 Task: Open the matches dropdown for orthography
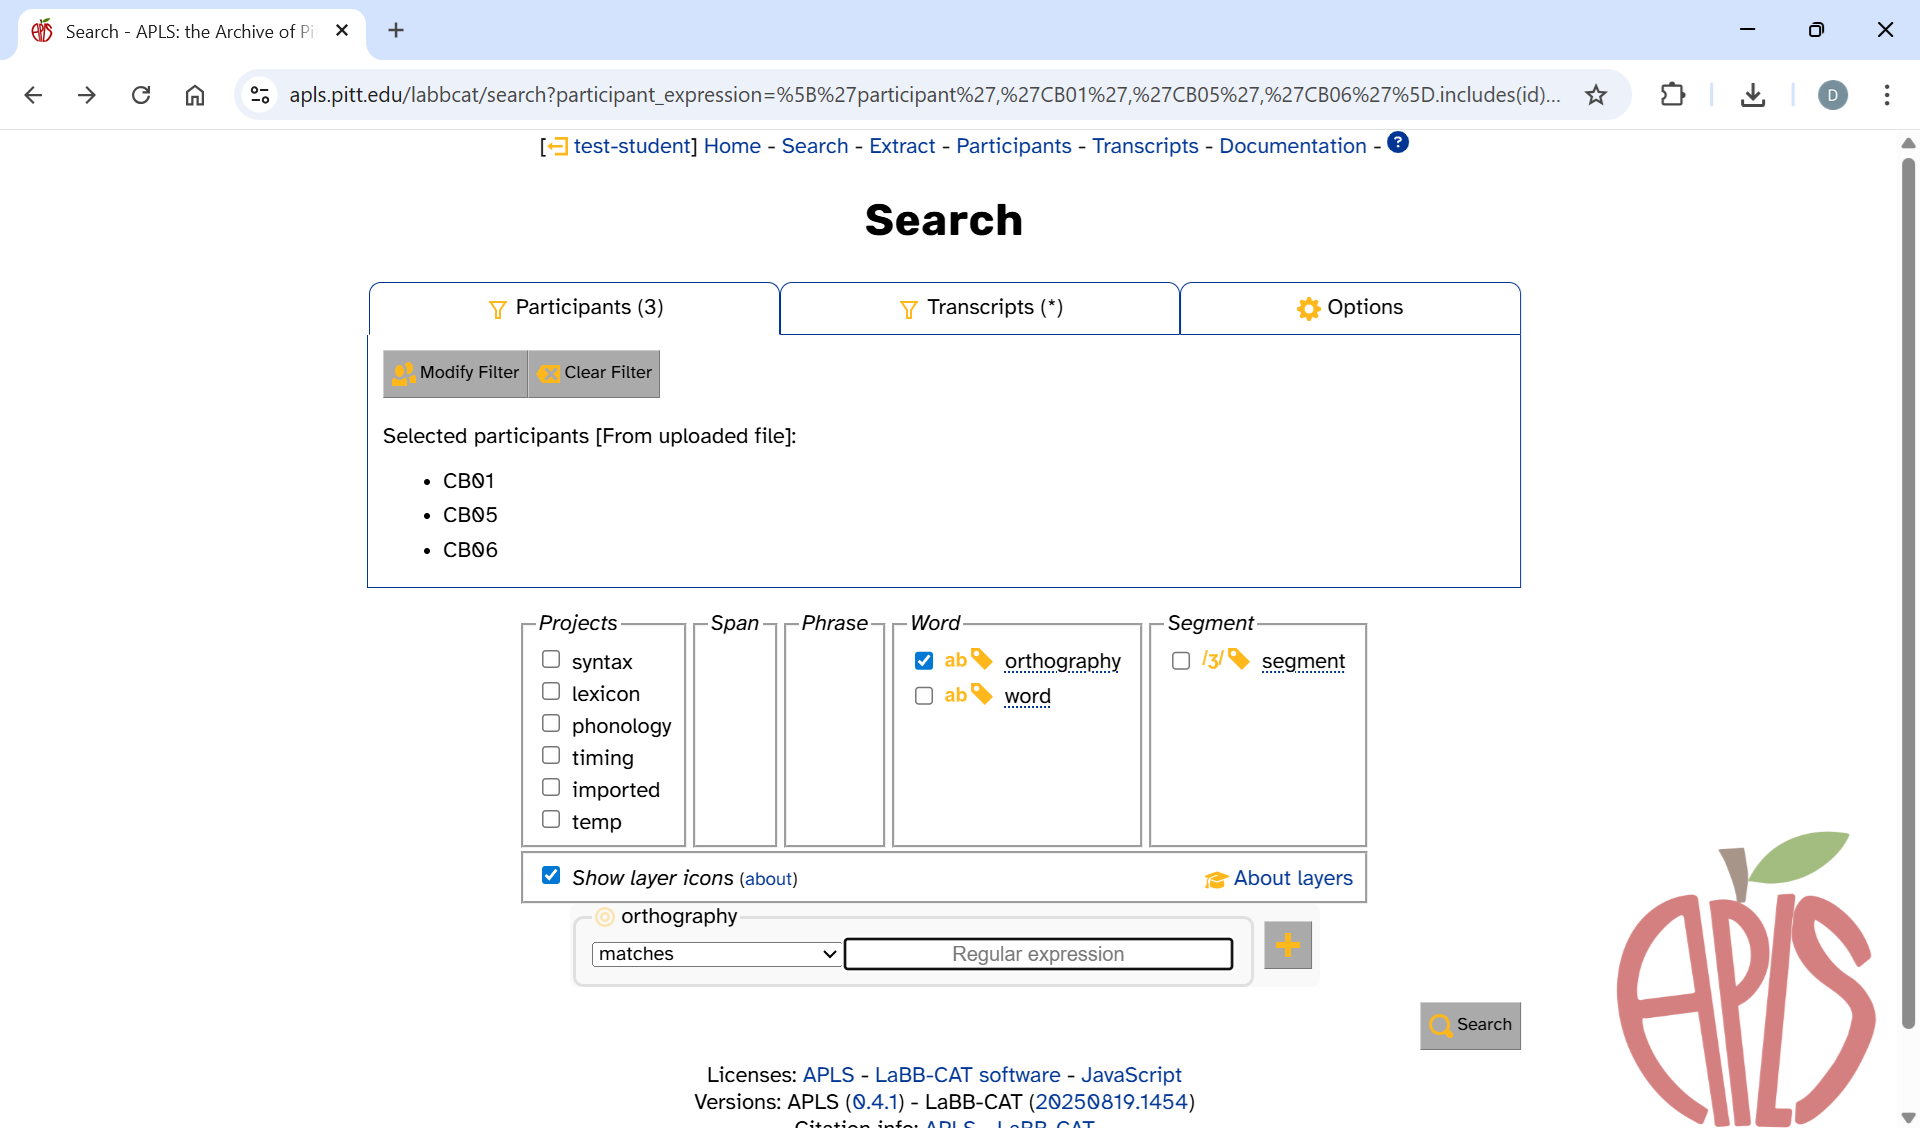coord(716,954)
